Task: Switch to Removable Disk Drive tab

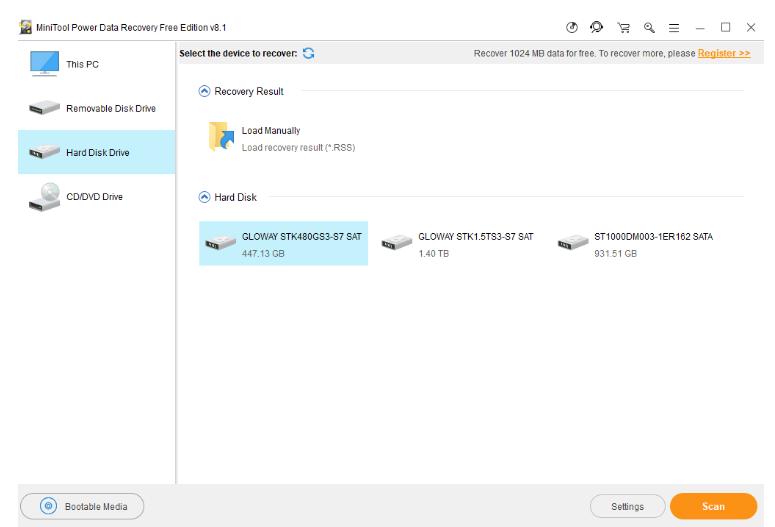Action: point(97,108)
